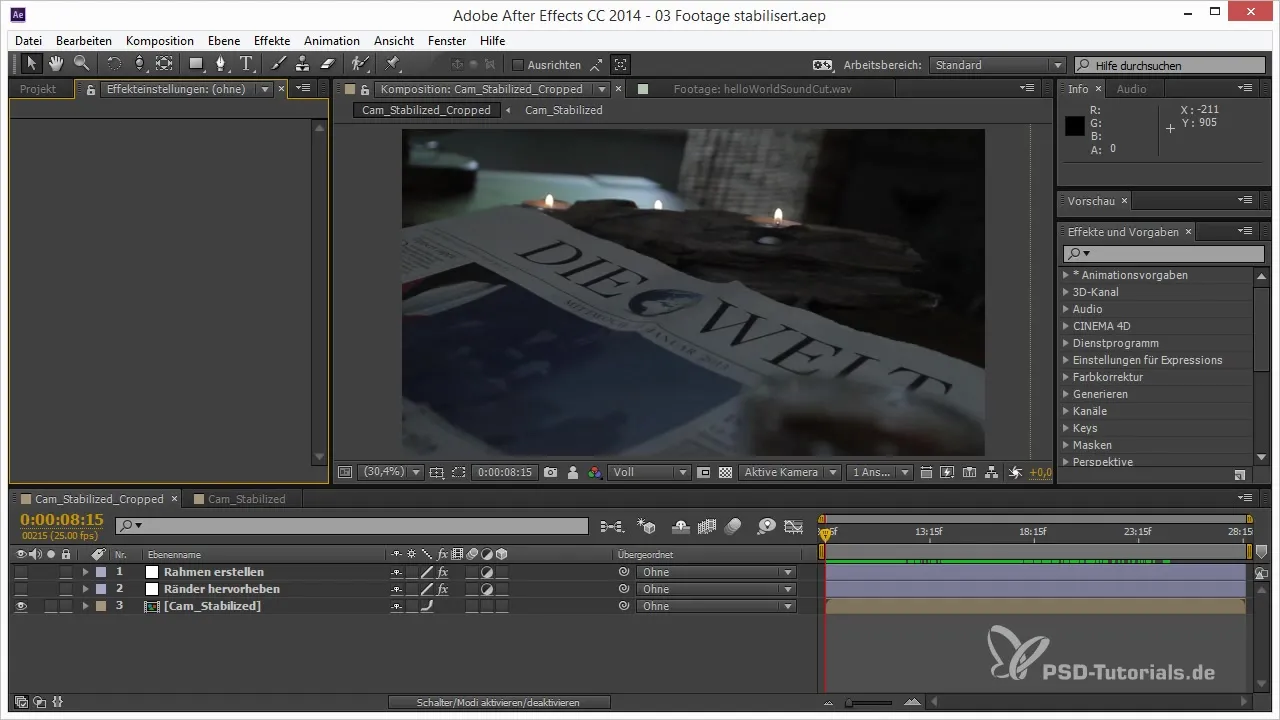This screenshot has height=720, width=1280.
Task: Open the viewer magnification 30,4% dropdown
Action: click(x=392, y=472)
